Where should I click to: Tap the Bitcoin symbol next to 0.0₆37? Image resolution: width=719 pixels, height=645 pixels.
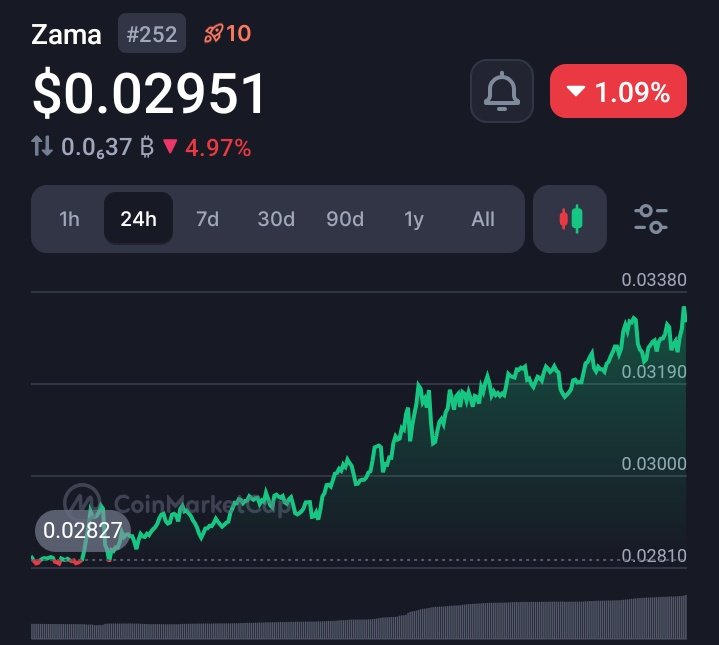[147, 147]
